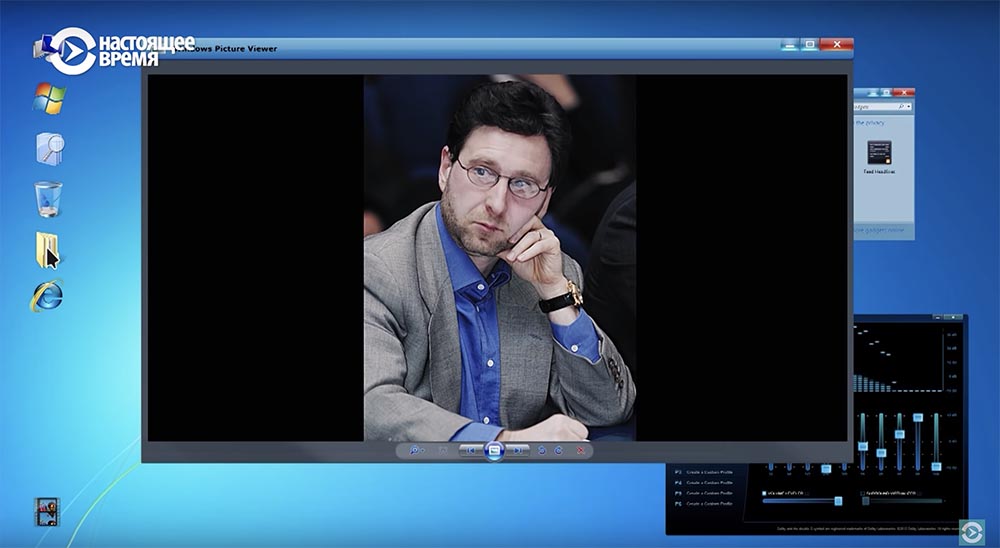Open the zoom magnifier in Picture Viewer toolbar
The image size is (1000, 548).
[x=415, y=450]
